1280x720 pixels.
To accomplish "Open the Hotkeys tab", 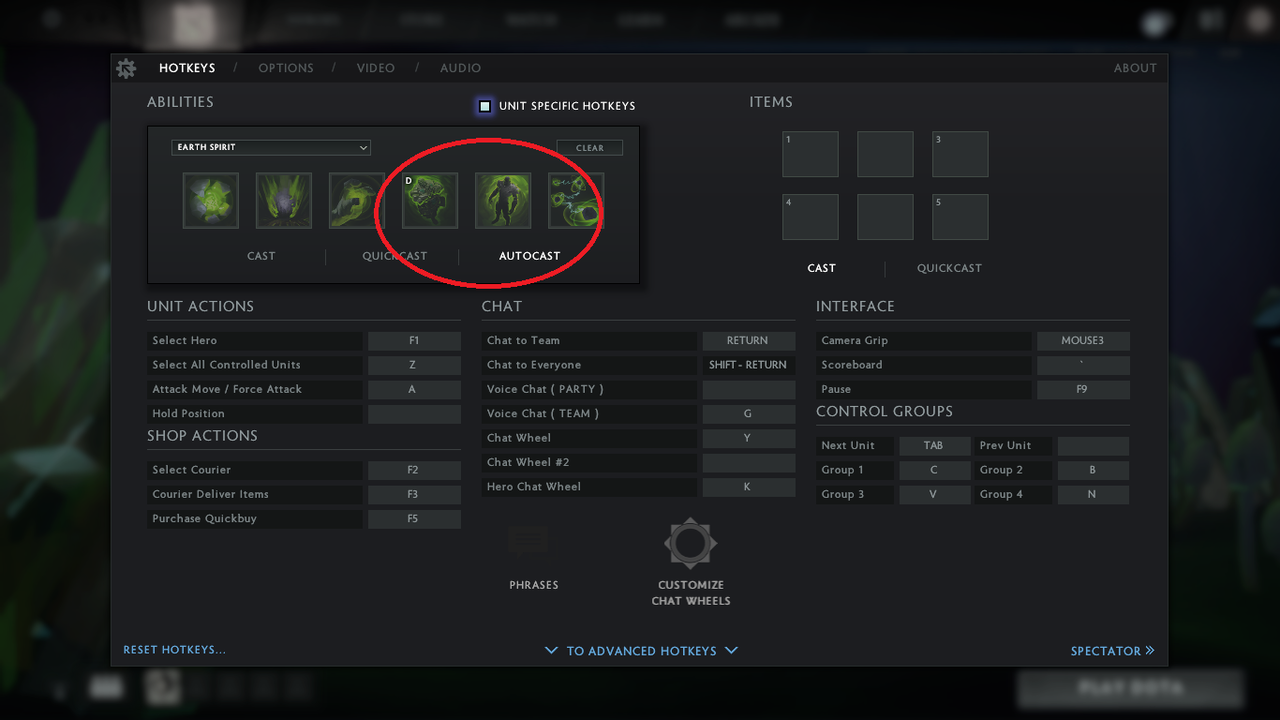I will (x=187, y=68).
